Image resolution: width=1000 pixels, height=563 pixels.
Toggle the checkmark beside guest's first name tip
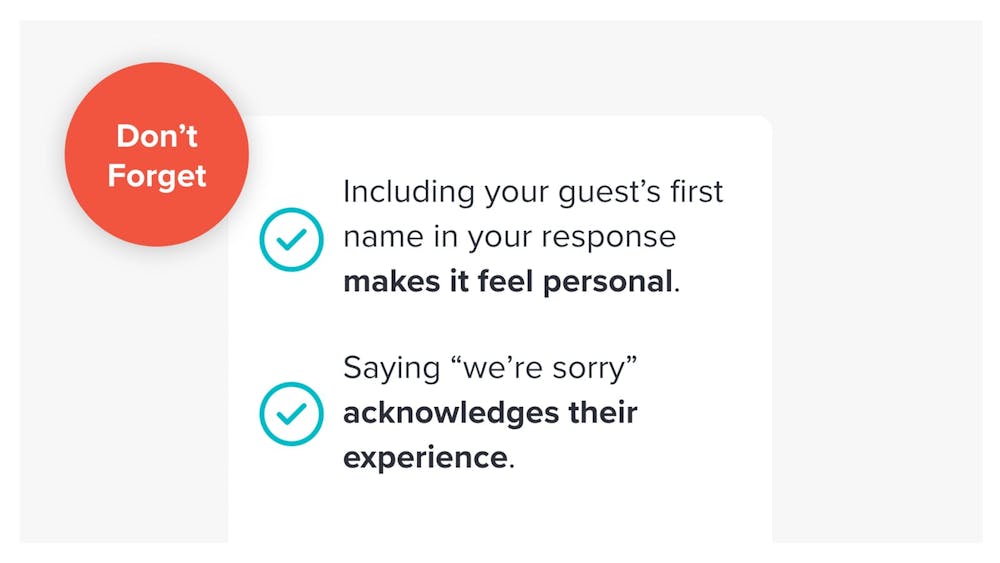coord(291,239)
